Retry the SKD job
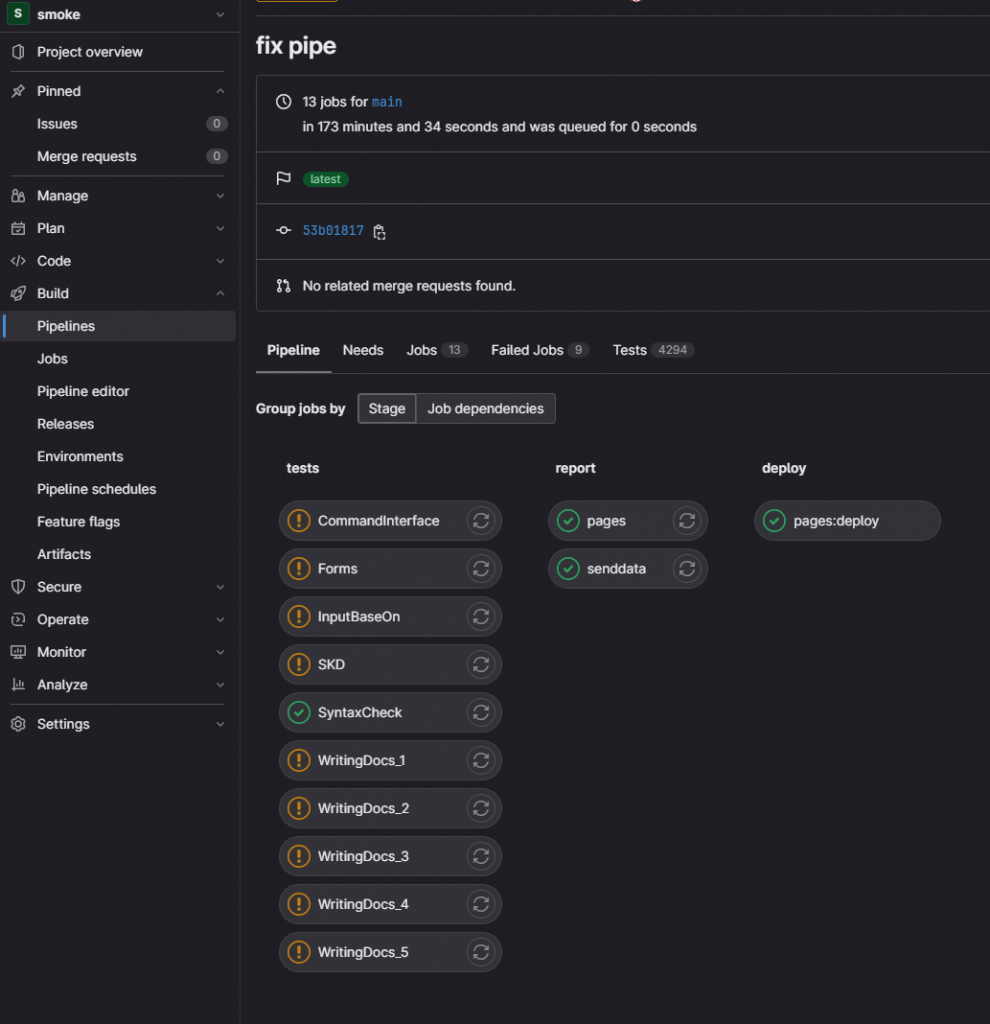The height and width of the screenshot is (1024, 990). (x=481, y=665)
